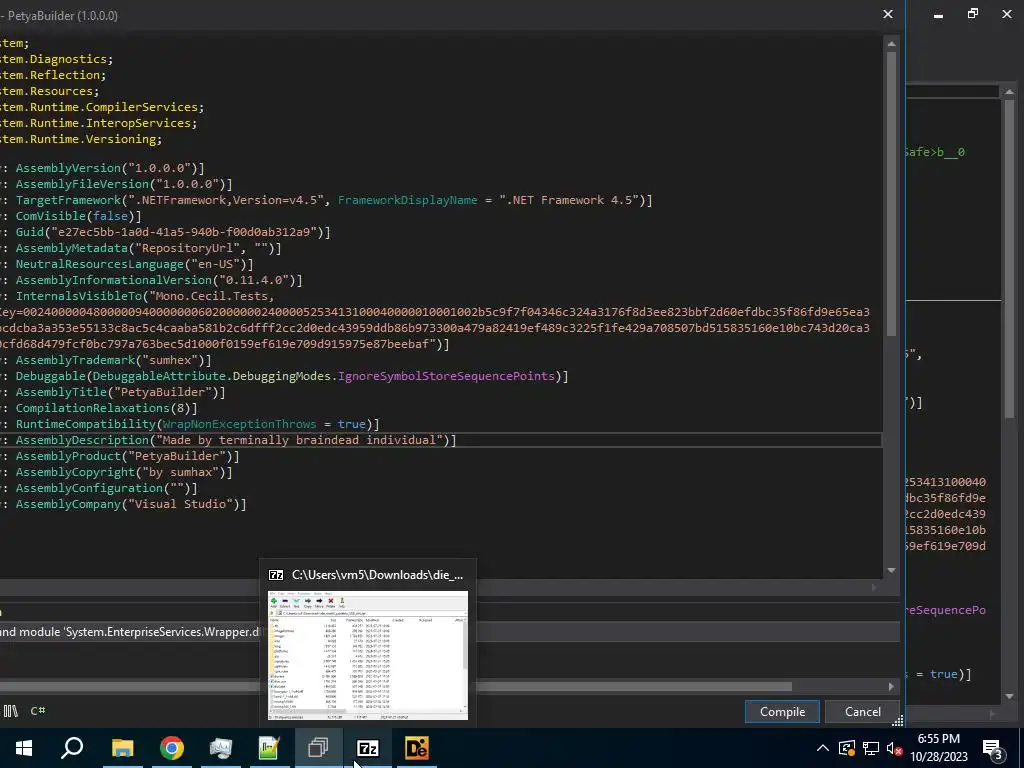Open taskbar Search magnifier
The image size is (1024, 768).
coord(72,748)
